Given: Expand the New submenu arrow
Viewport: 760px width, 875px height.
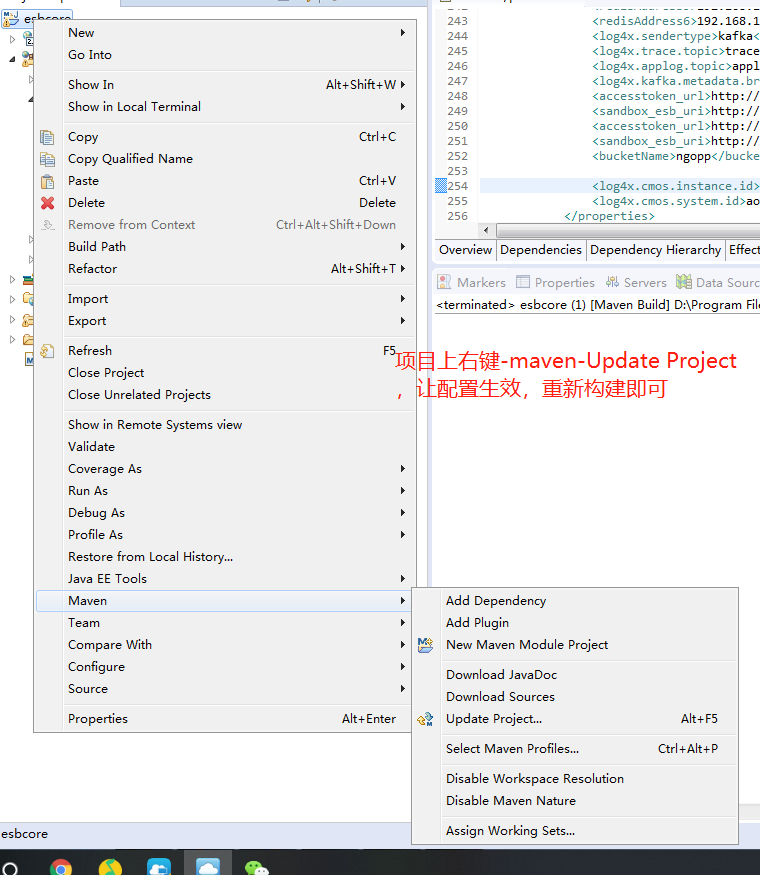Looking at the screenshot, I should [402, 33].
